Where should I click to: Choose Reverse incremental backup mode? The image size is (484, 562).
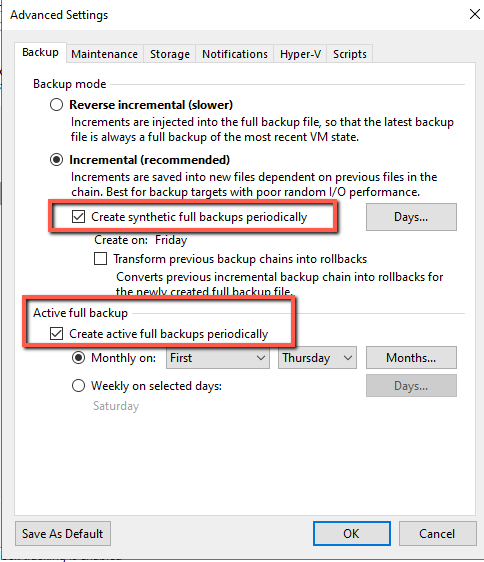[x=56, y=105]
